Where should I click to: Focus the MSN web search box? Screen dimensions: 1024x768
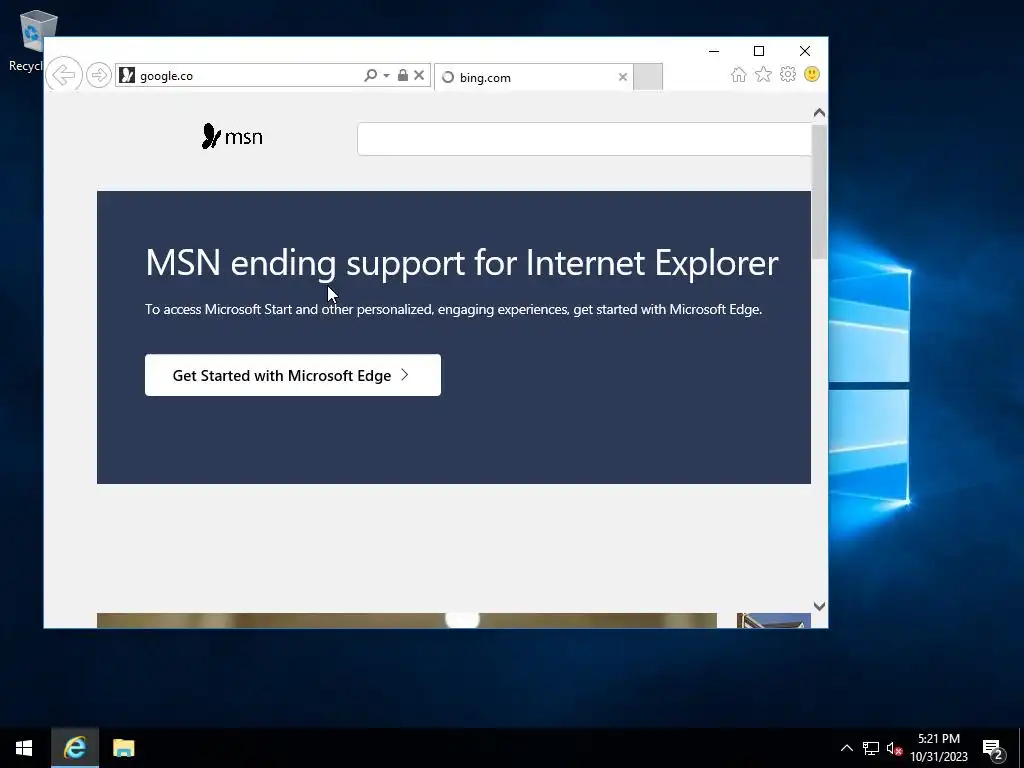(584, 138)
